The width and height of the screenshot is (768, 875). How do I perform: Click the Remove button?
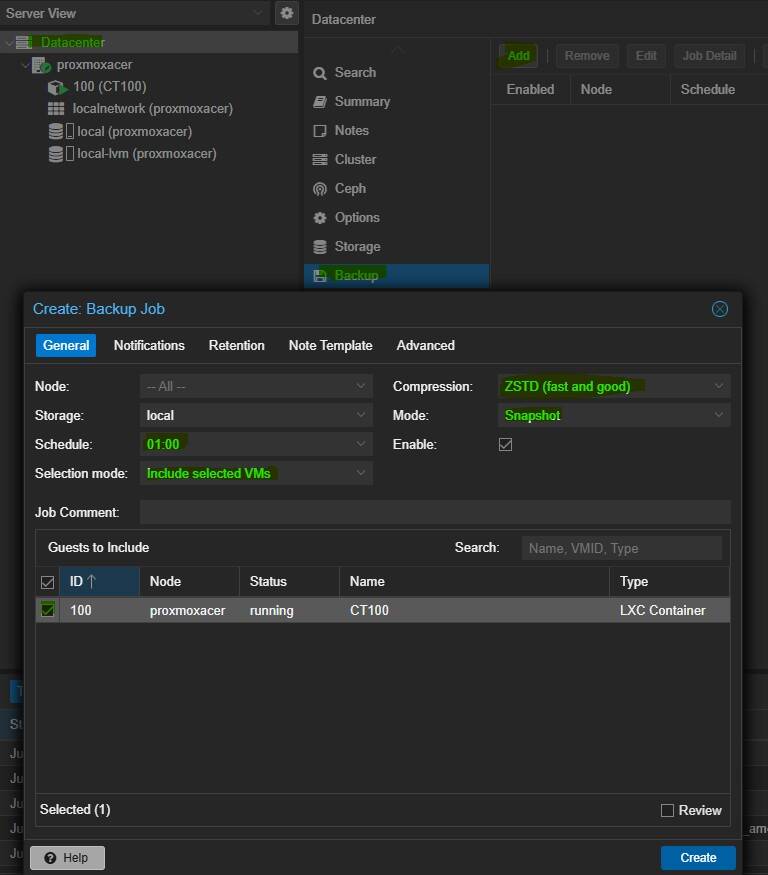pos(587,56)
